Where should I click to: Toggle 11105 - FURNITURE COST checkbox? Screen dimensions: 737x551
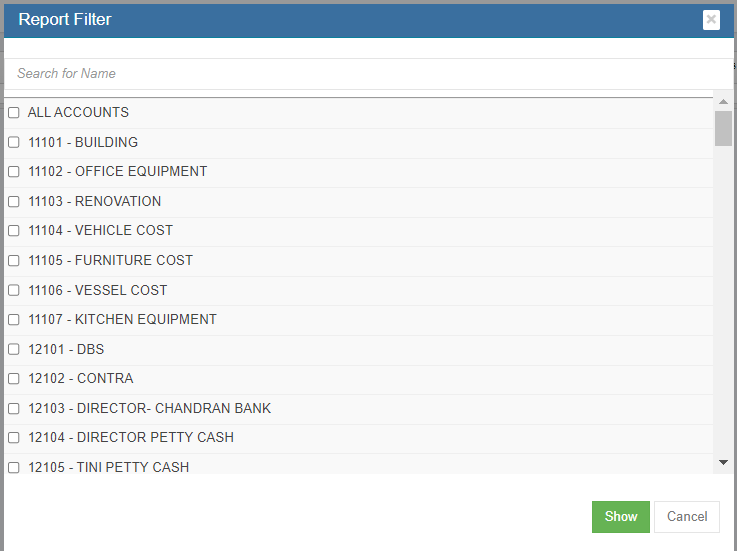coord(14,260)
